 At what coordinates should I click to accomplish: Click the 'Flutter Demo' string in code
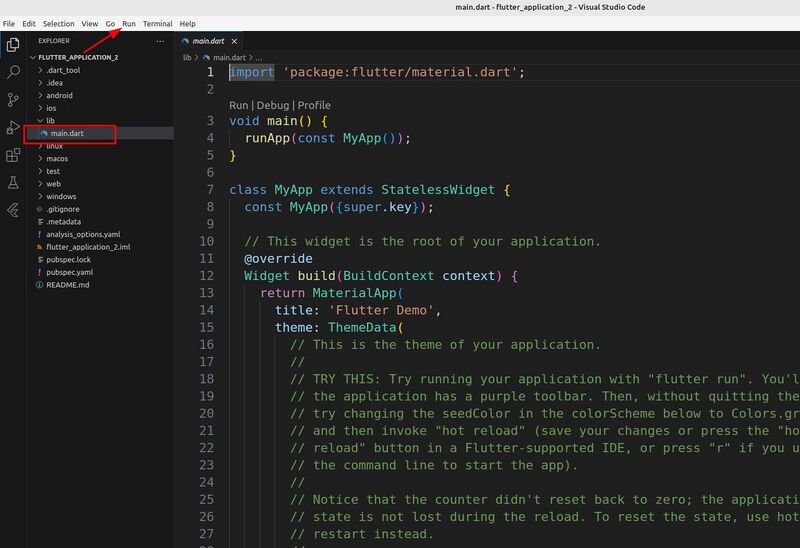point(381,310)
